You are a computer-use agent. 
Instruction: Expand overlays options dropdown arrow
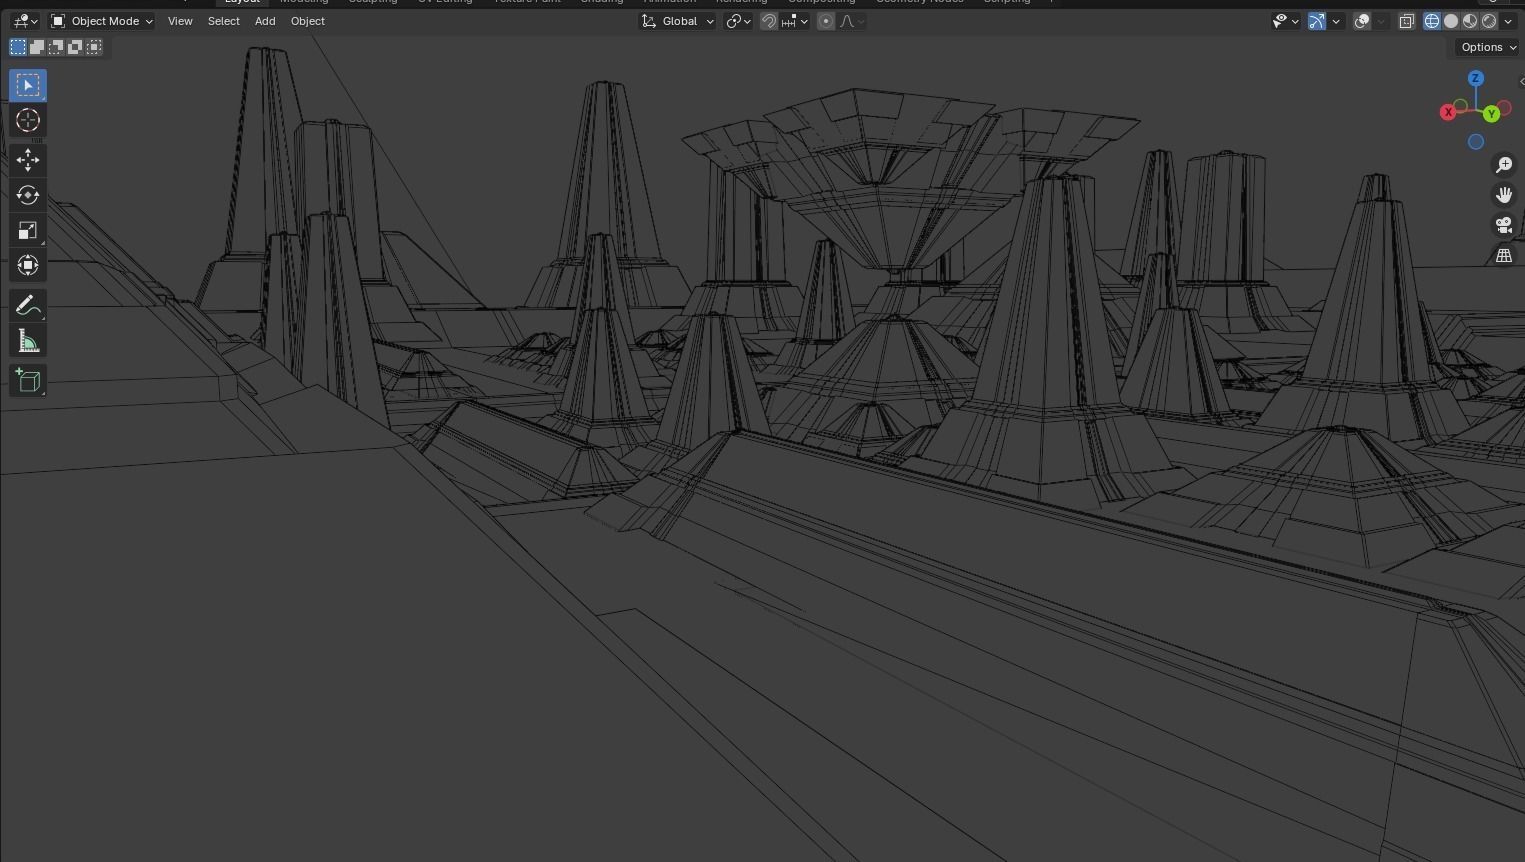(1381, 21)
